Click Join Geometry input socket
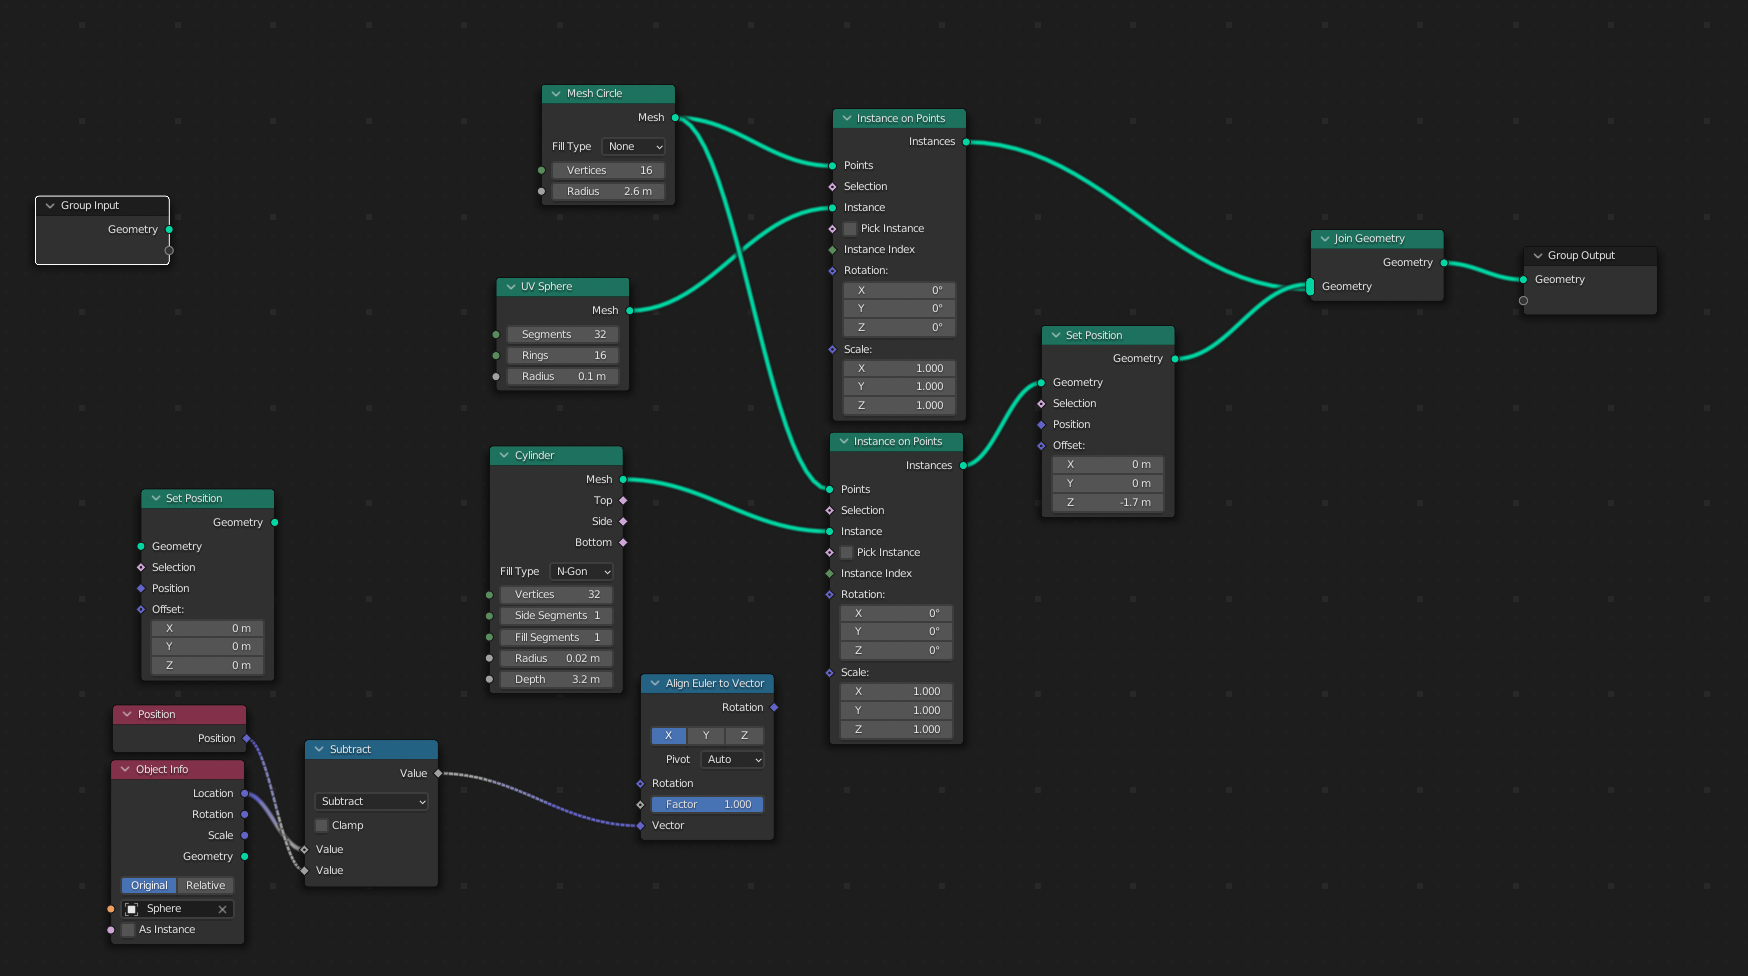Screen dimensions: 1748x976 click(x=1310, y=287)
